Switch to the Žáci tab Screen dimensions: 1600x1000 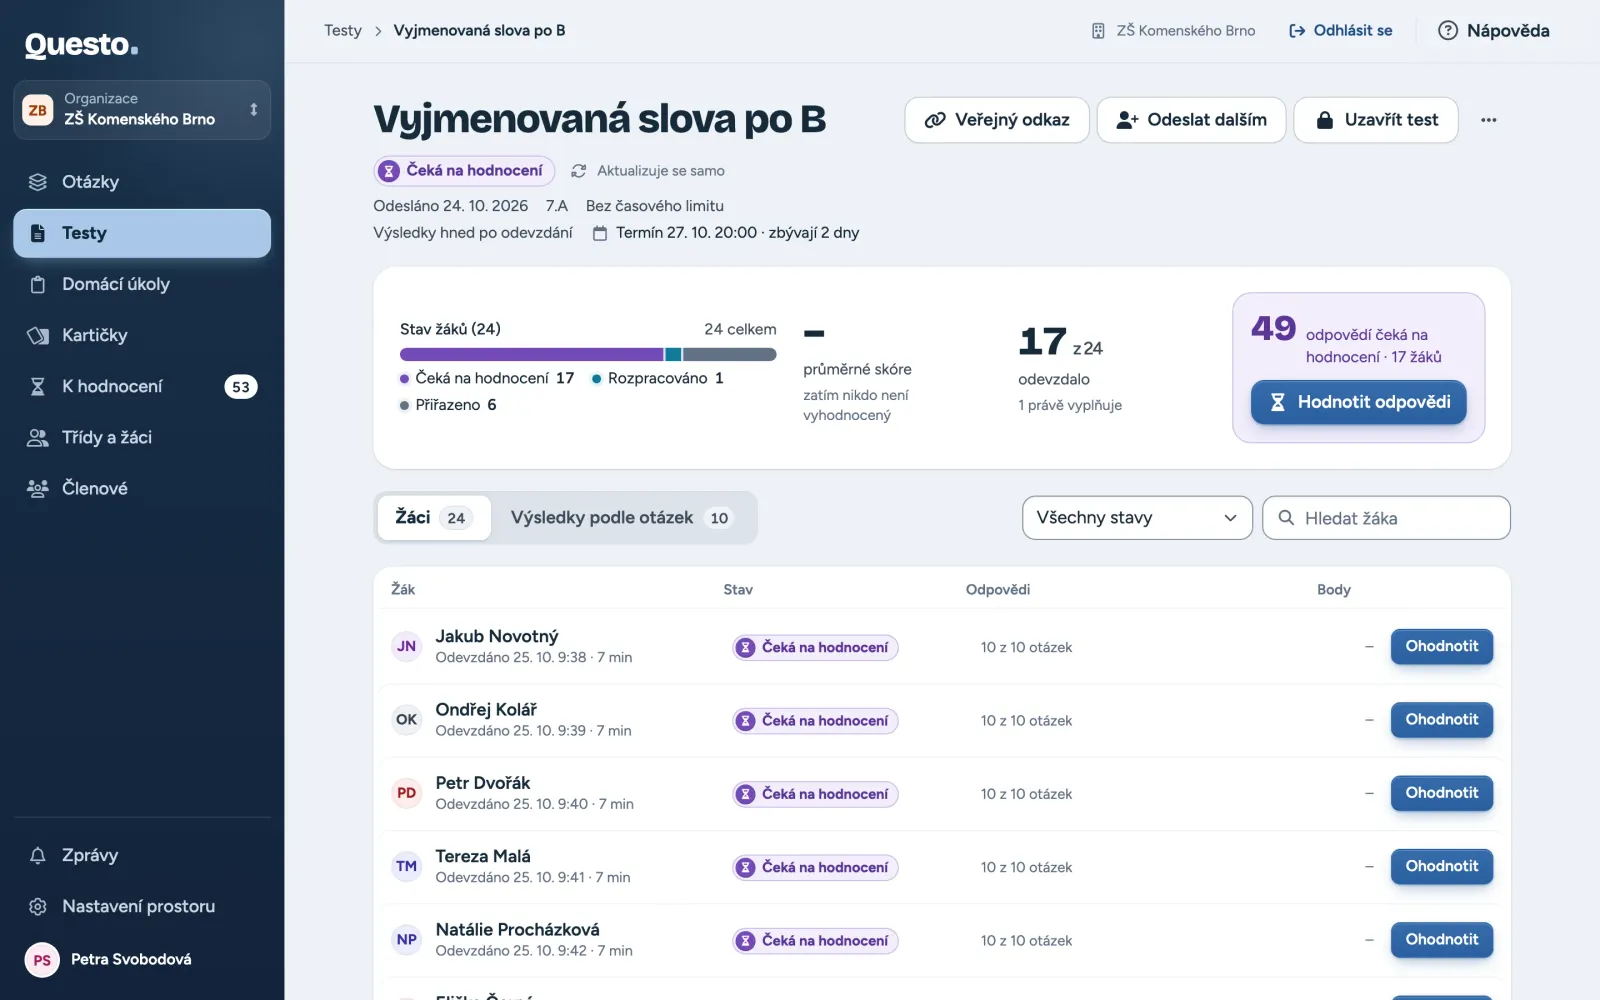[433, 518]
